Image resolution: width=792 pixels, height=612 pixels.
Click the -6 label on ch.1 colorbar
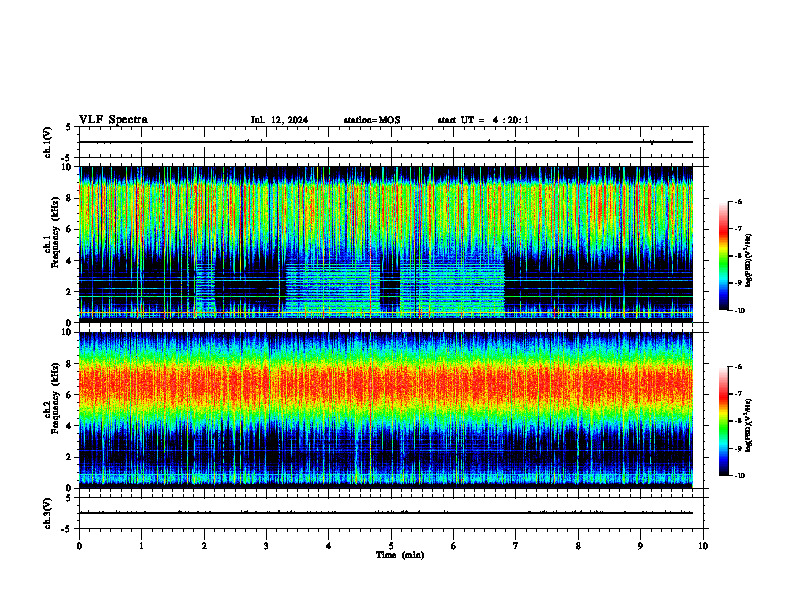click(738, 201)
